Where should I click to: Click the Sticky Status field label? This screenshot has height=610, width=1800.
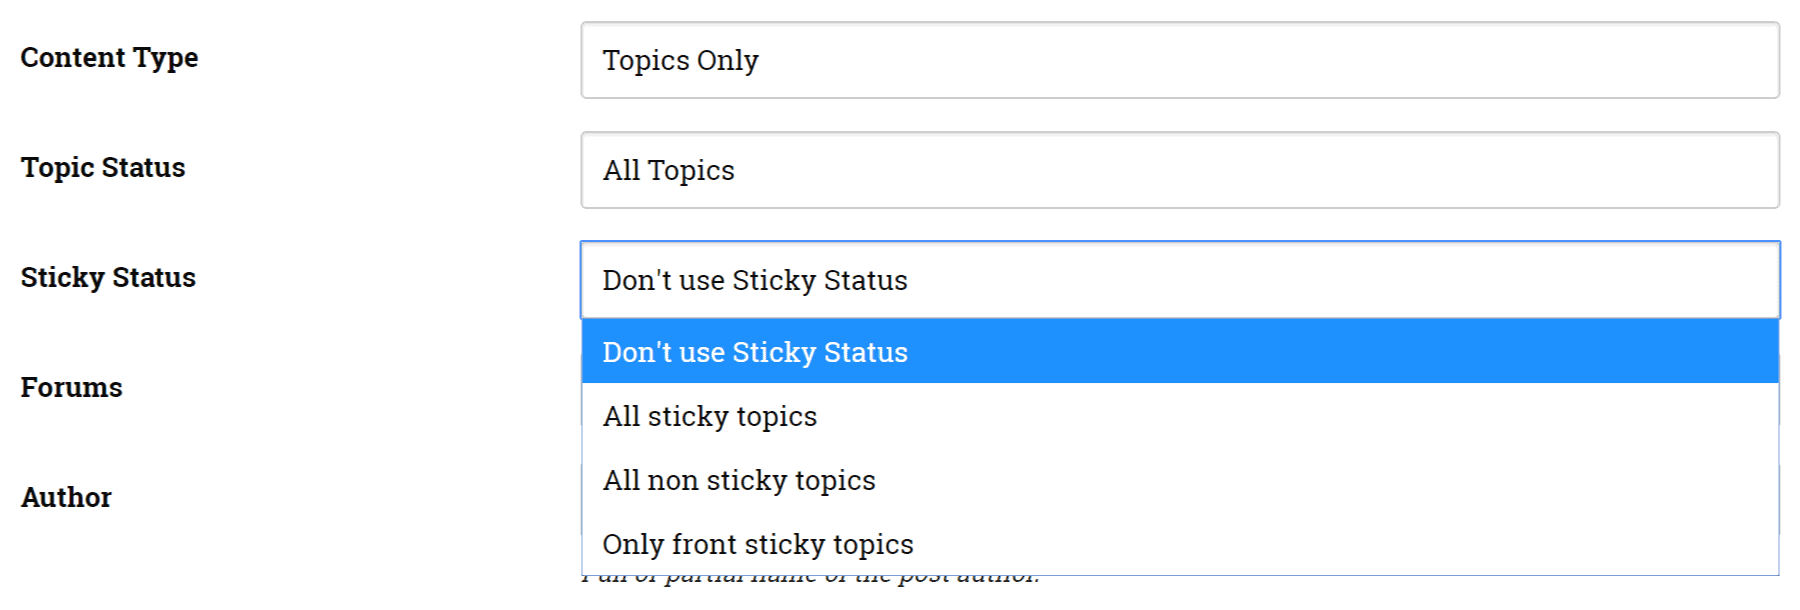coord(108,277)
